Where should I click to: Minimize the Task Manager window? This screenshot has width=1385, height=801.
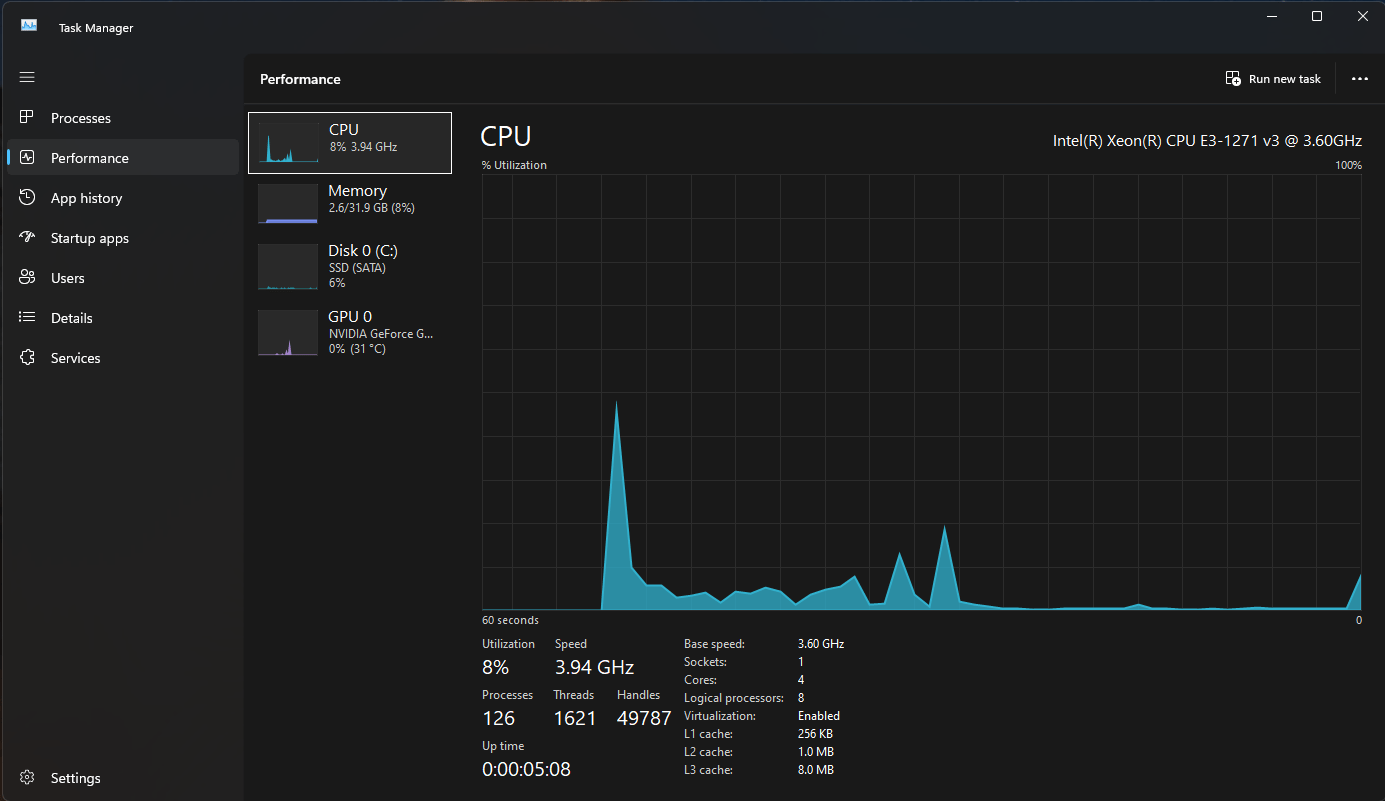point(1272,16)
